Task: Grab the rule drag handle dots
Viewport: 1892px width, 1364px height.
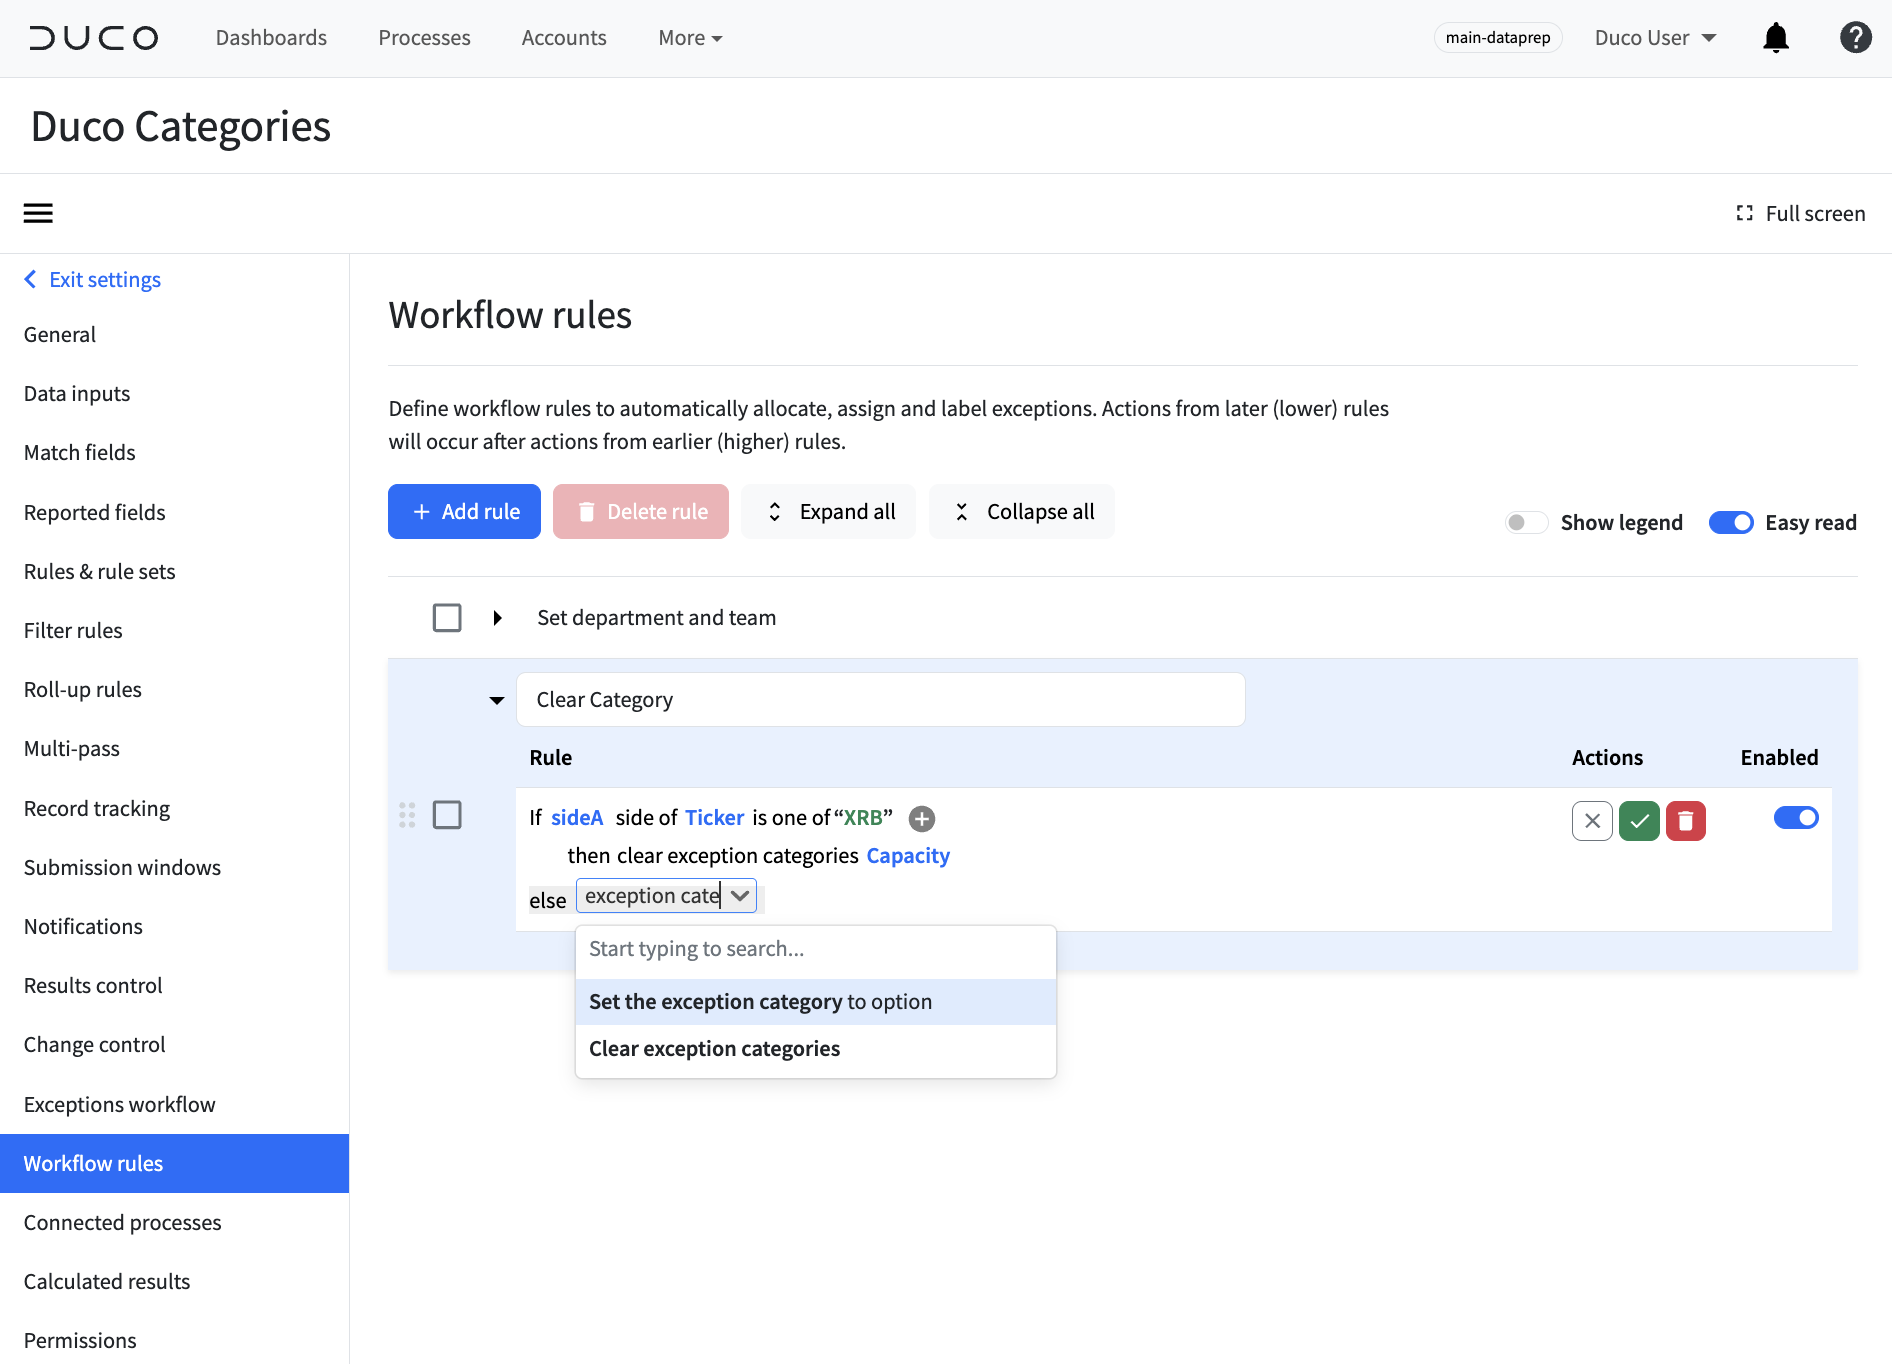Action: [x=407, y=815]
